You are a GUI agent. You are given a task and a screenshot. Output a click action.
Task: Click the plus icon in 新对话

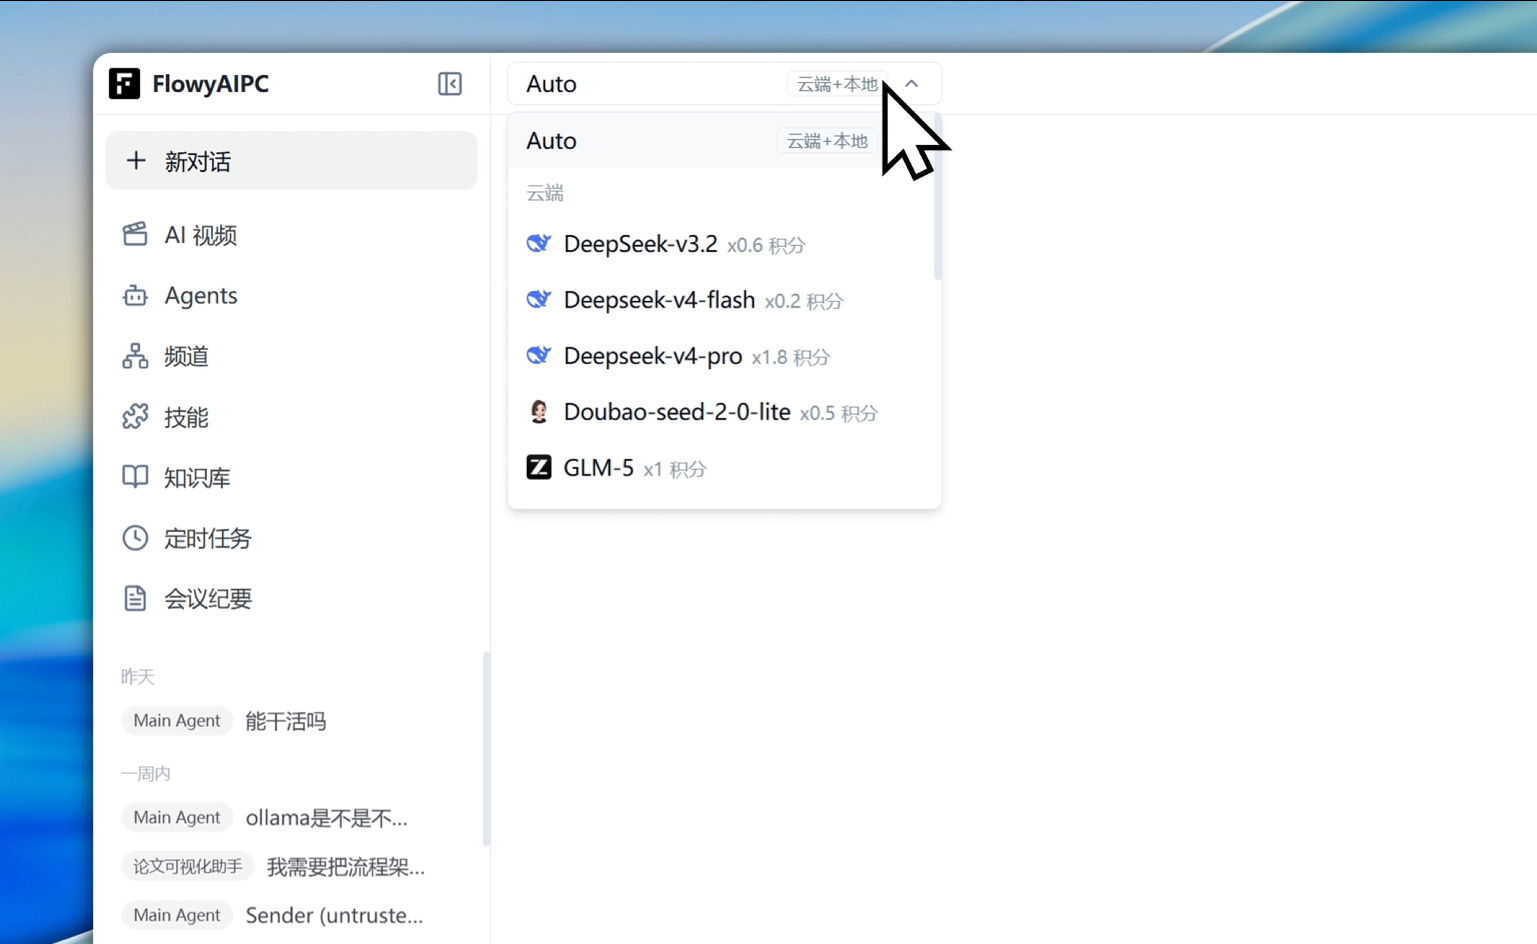tap(136, 160)
